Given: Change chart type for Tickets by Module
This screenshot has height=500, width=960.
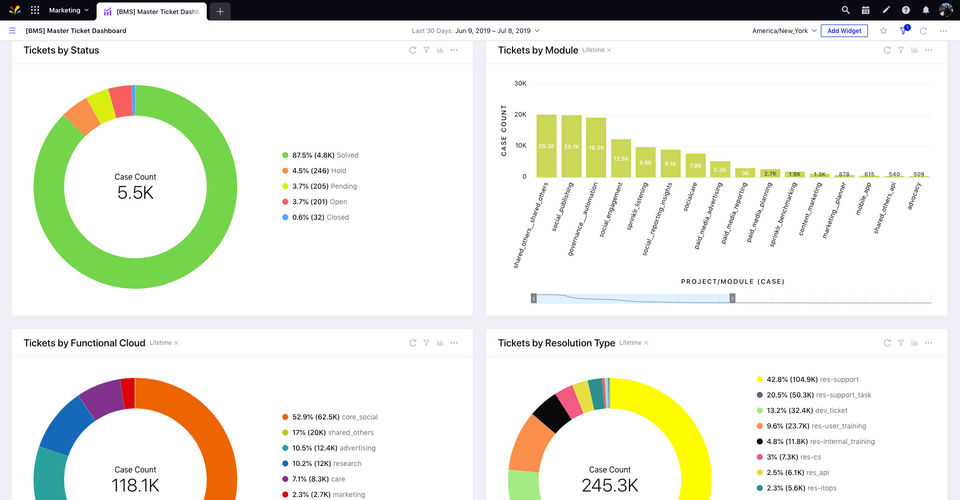Looking at the screenshot, I should tap(914, 50).
